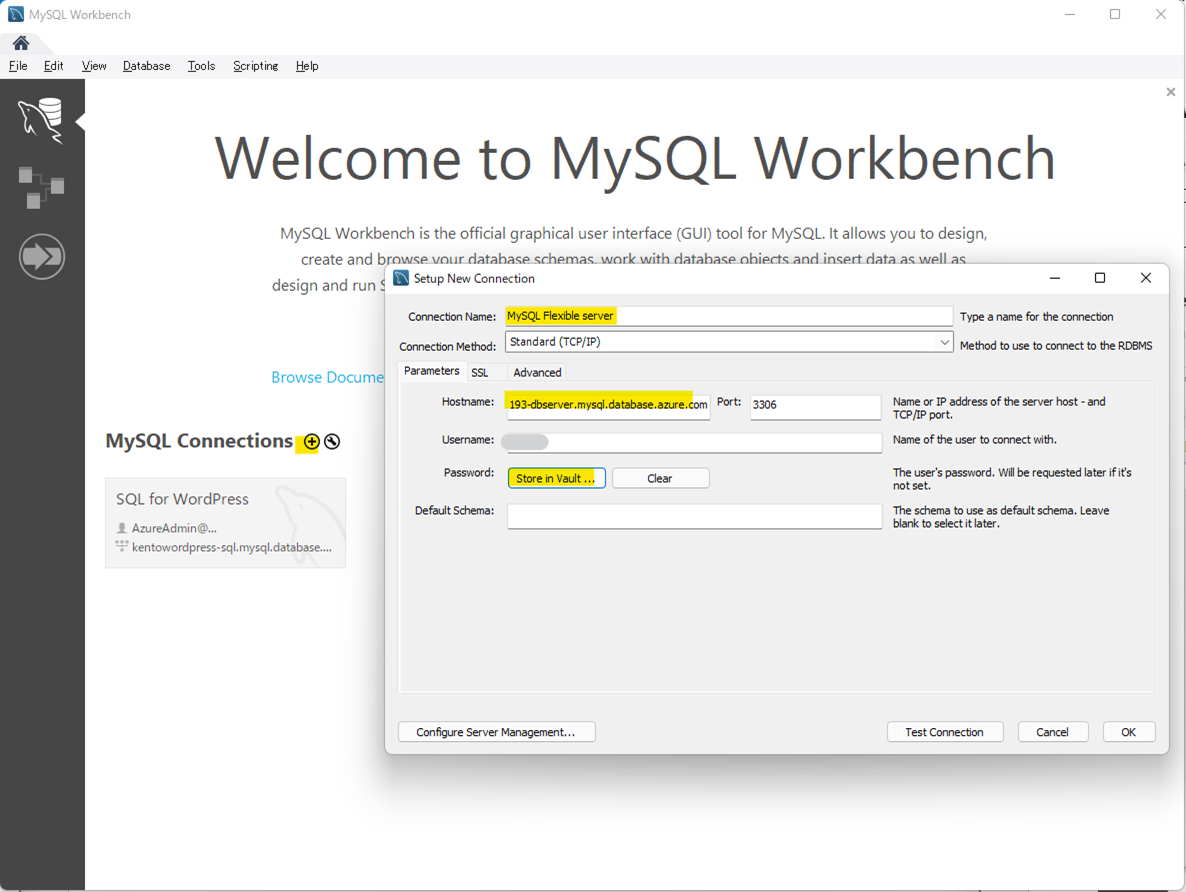Click the home tab icon
This screenshot has width=1186, height=892.
coord(21,43)
